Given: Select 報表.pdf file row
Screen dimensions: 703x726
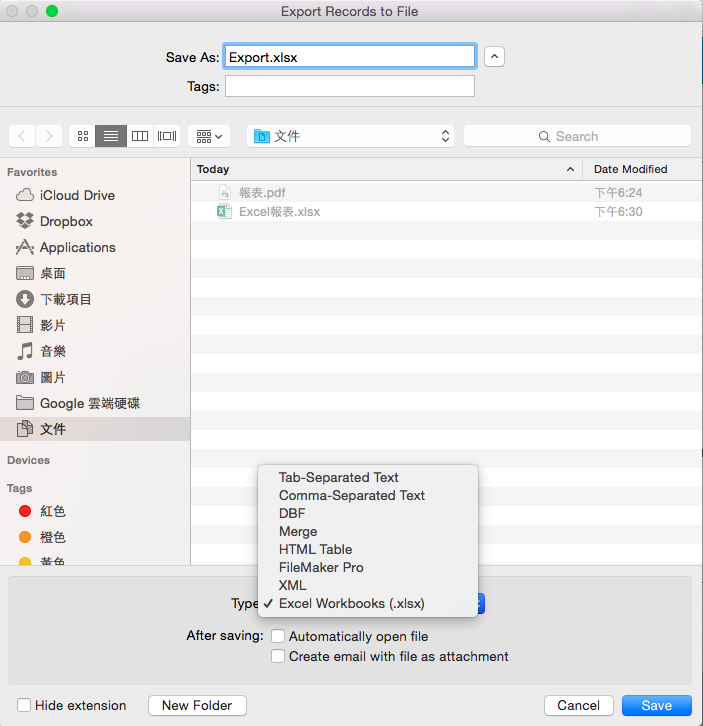Looking at the screenshot, I should click(x=446, y=193).
